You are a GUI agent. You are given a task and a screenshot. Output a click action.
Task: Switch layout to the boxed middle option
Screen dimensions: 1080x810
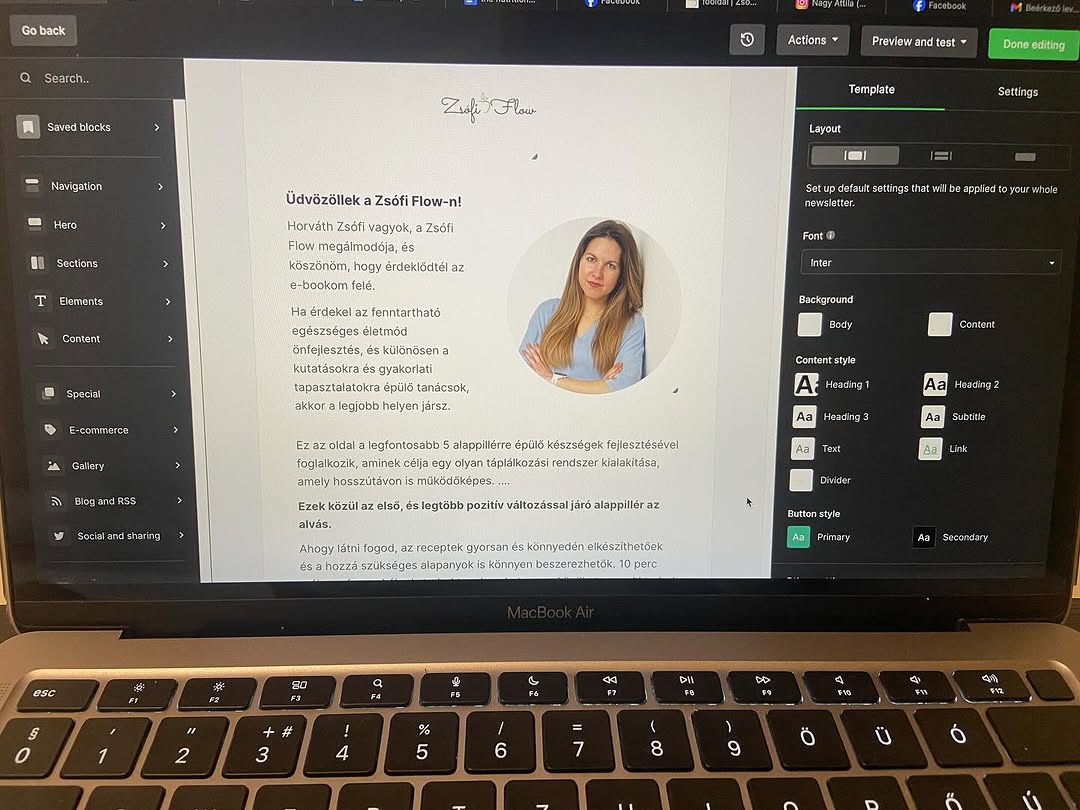click(x=940, y=155)
